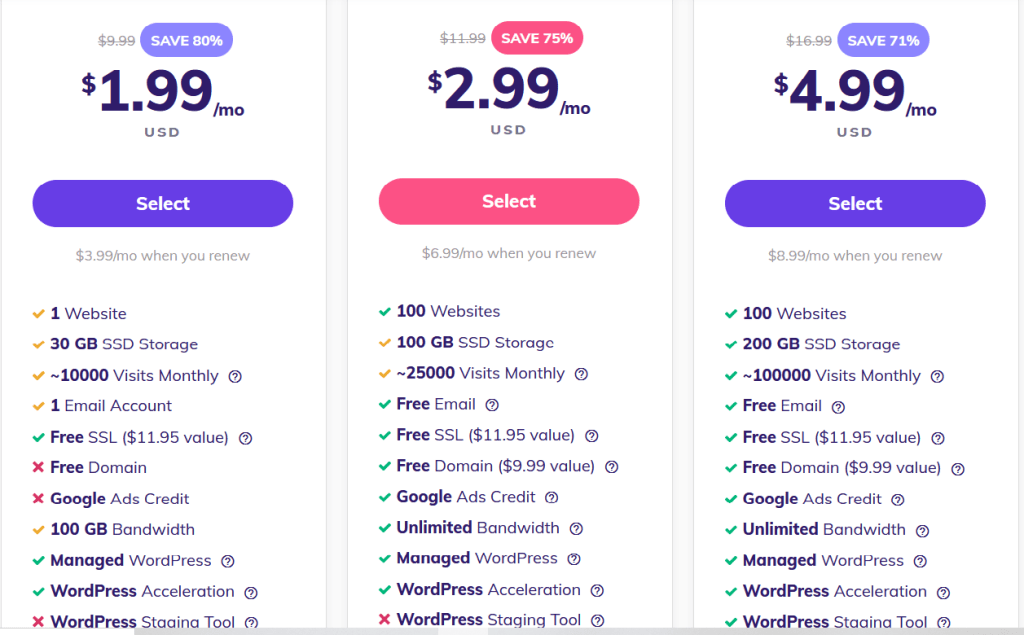Screen dimensions: 1024x635
Task: Open WordPress Acceleration help icon in $4.99 plan
Action: [943, 592]
